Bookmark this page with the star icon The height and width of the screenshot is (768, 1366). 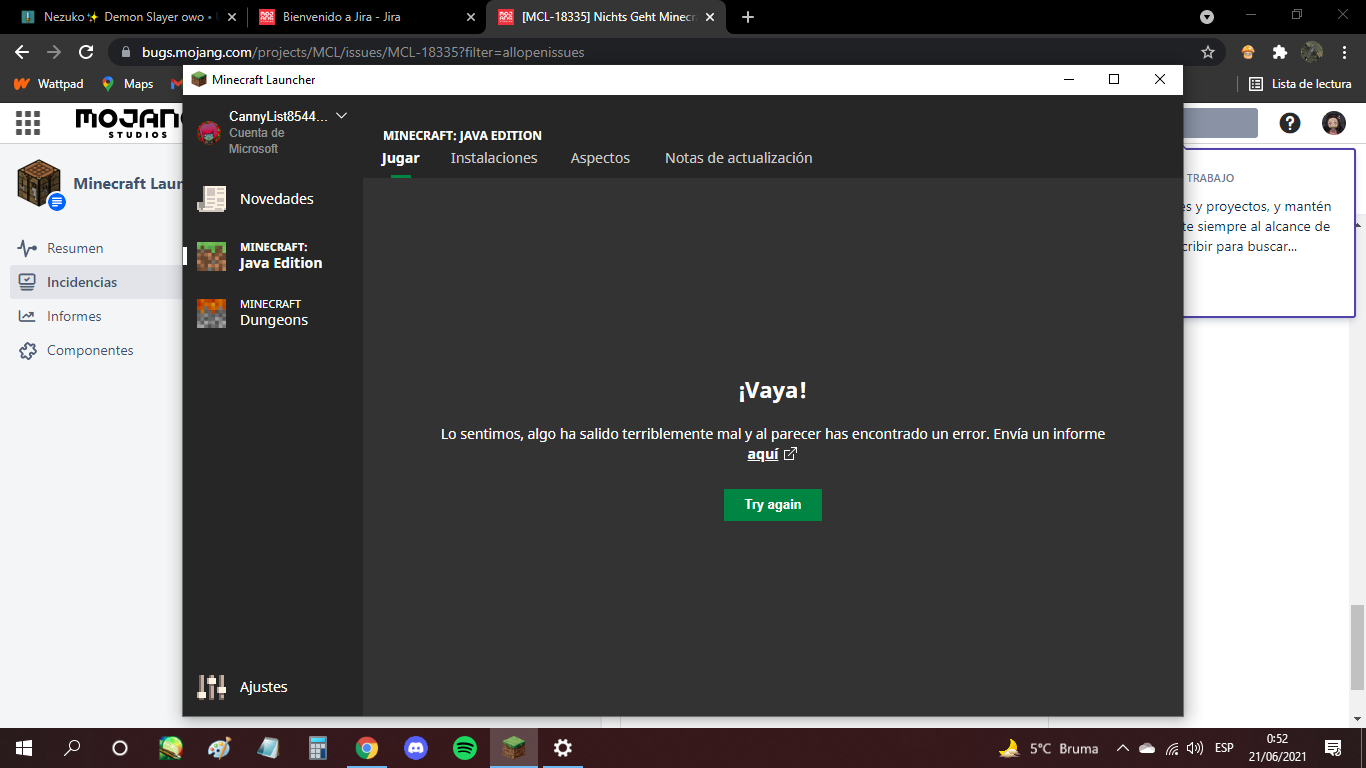[1208, 52]
